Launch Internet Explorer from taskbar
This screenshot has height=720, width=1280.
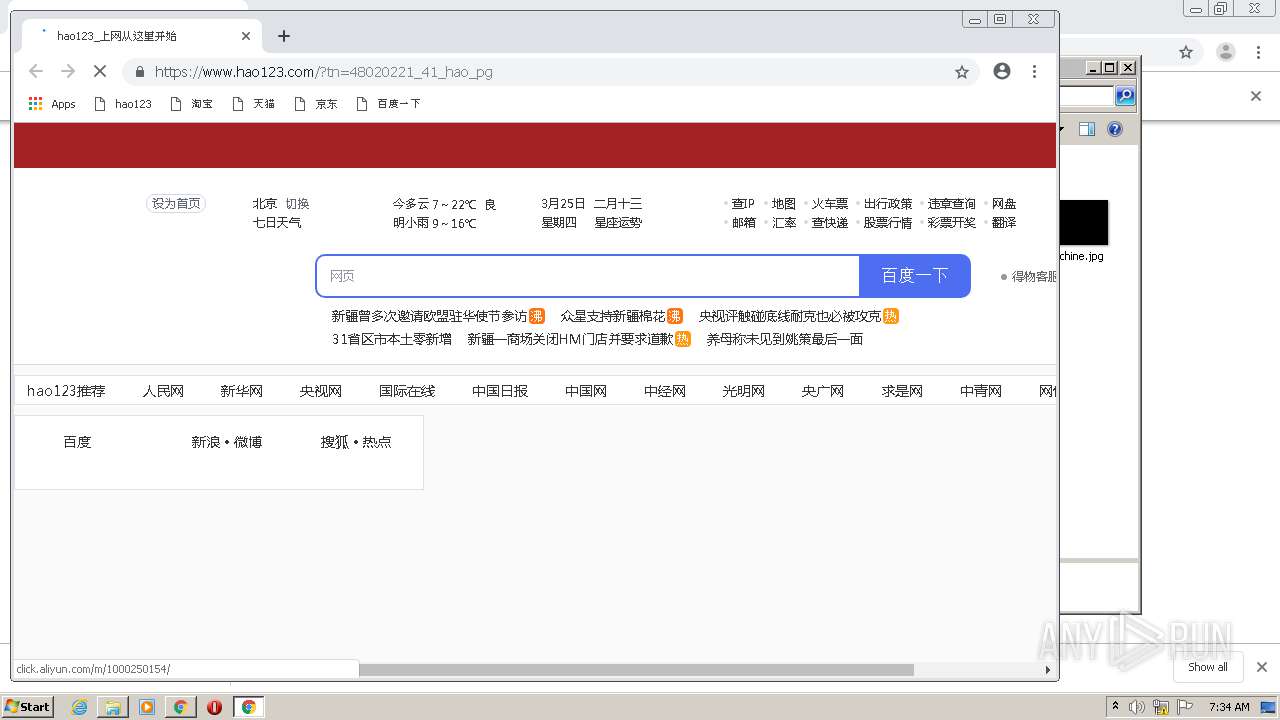79,707
